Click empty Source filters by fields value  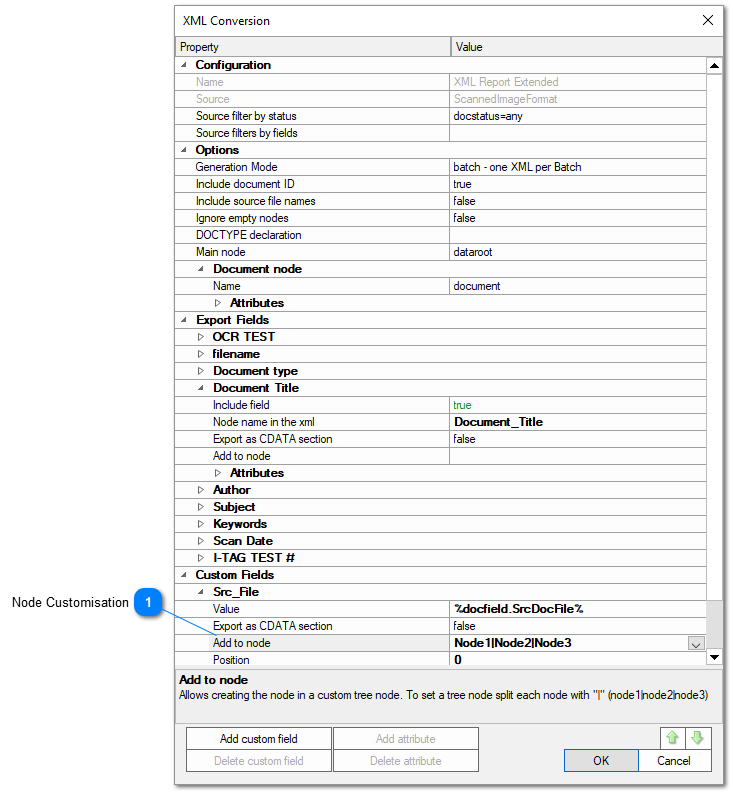(x=578, y=133)
